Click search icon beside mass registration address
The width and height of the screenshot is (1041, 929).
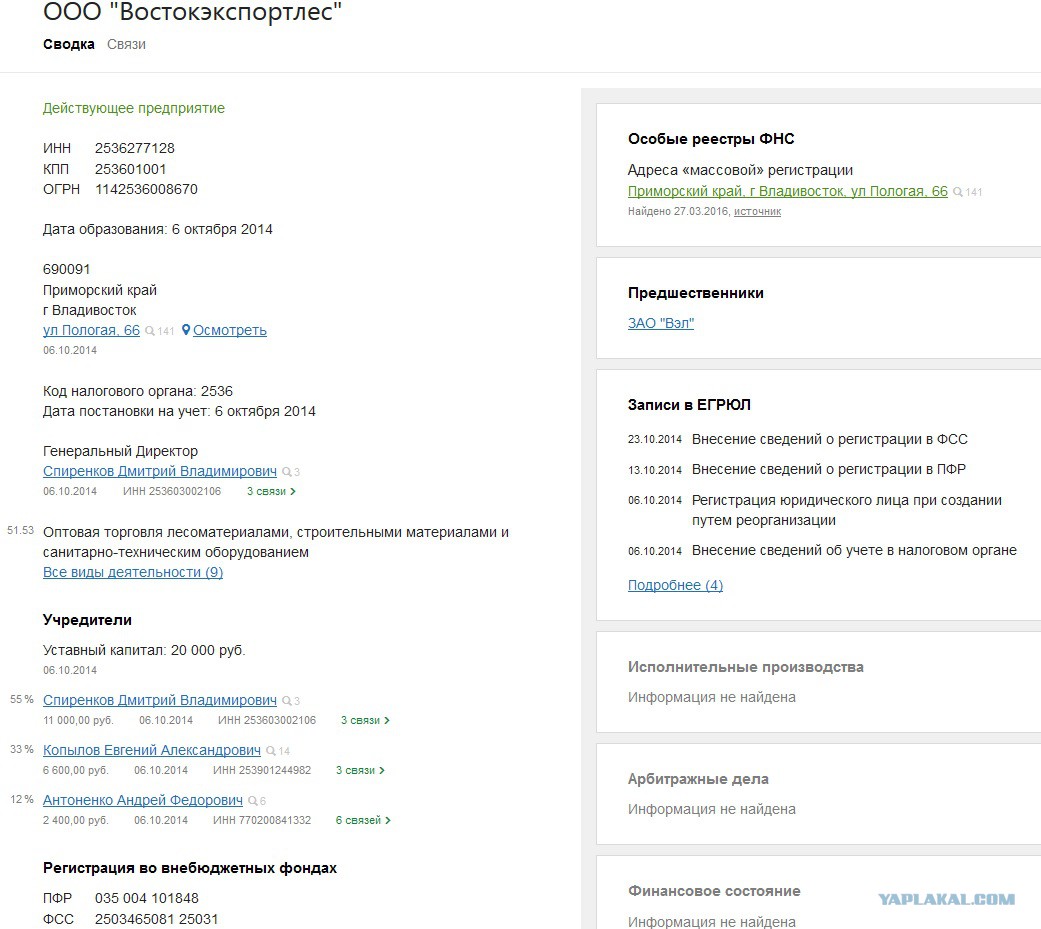click(x=958, y=192)
